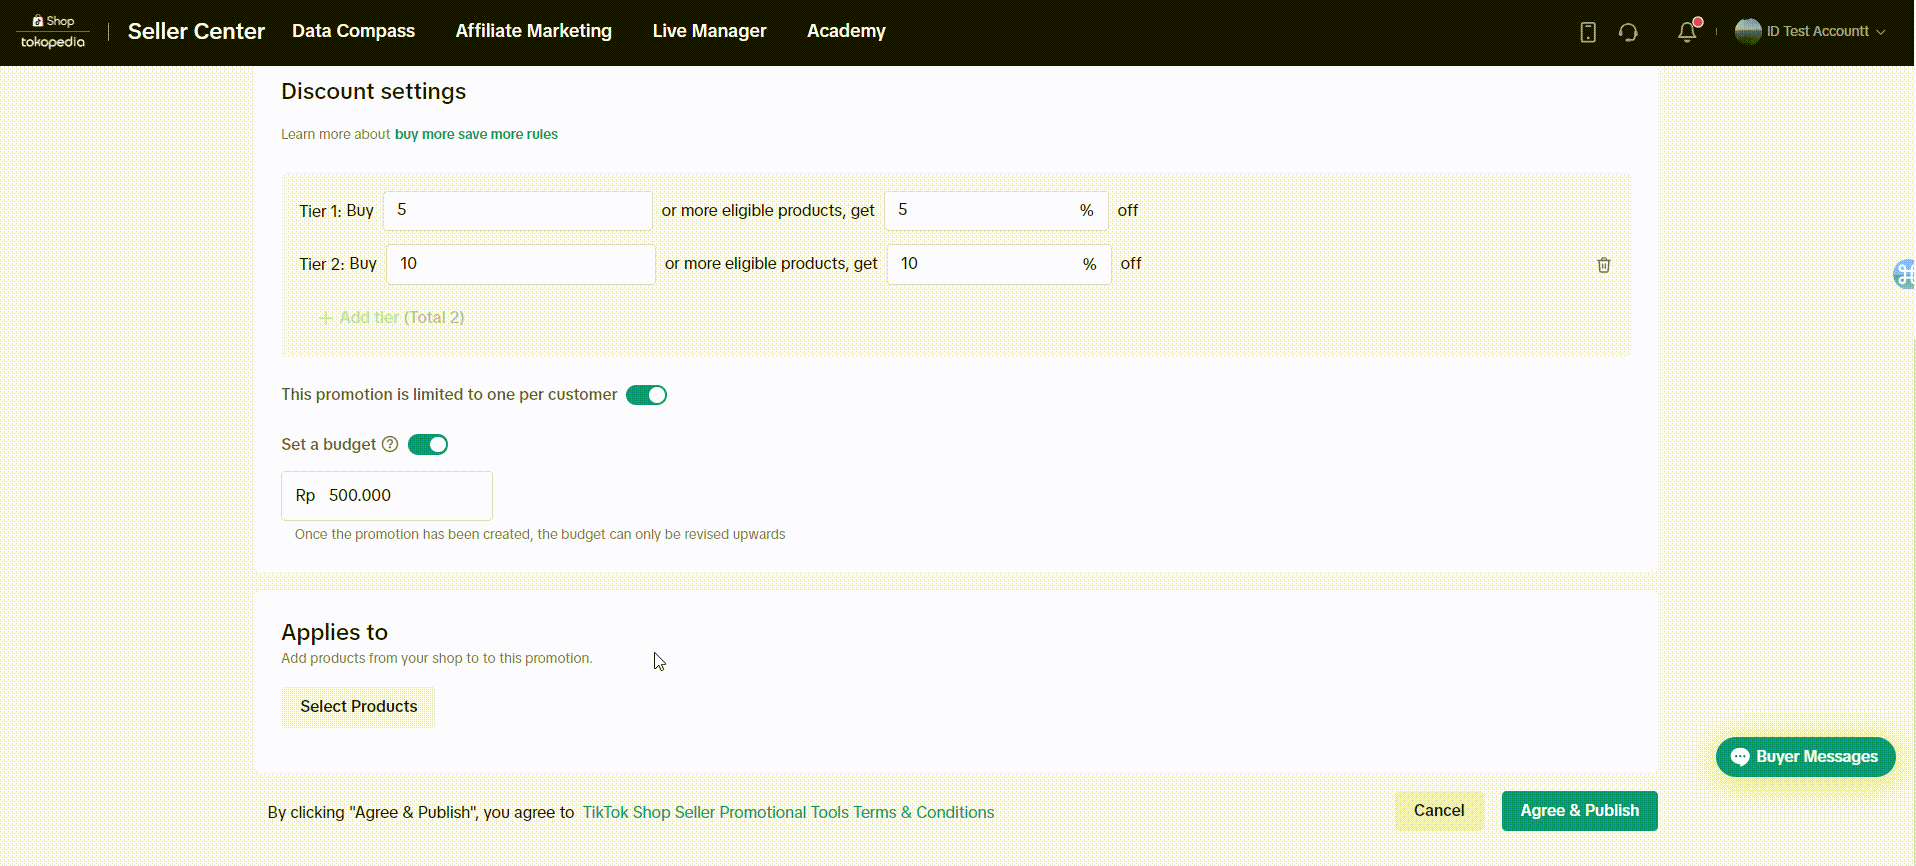Turn off the Set a budget toggle

click(x=428, y=445)
